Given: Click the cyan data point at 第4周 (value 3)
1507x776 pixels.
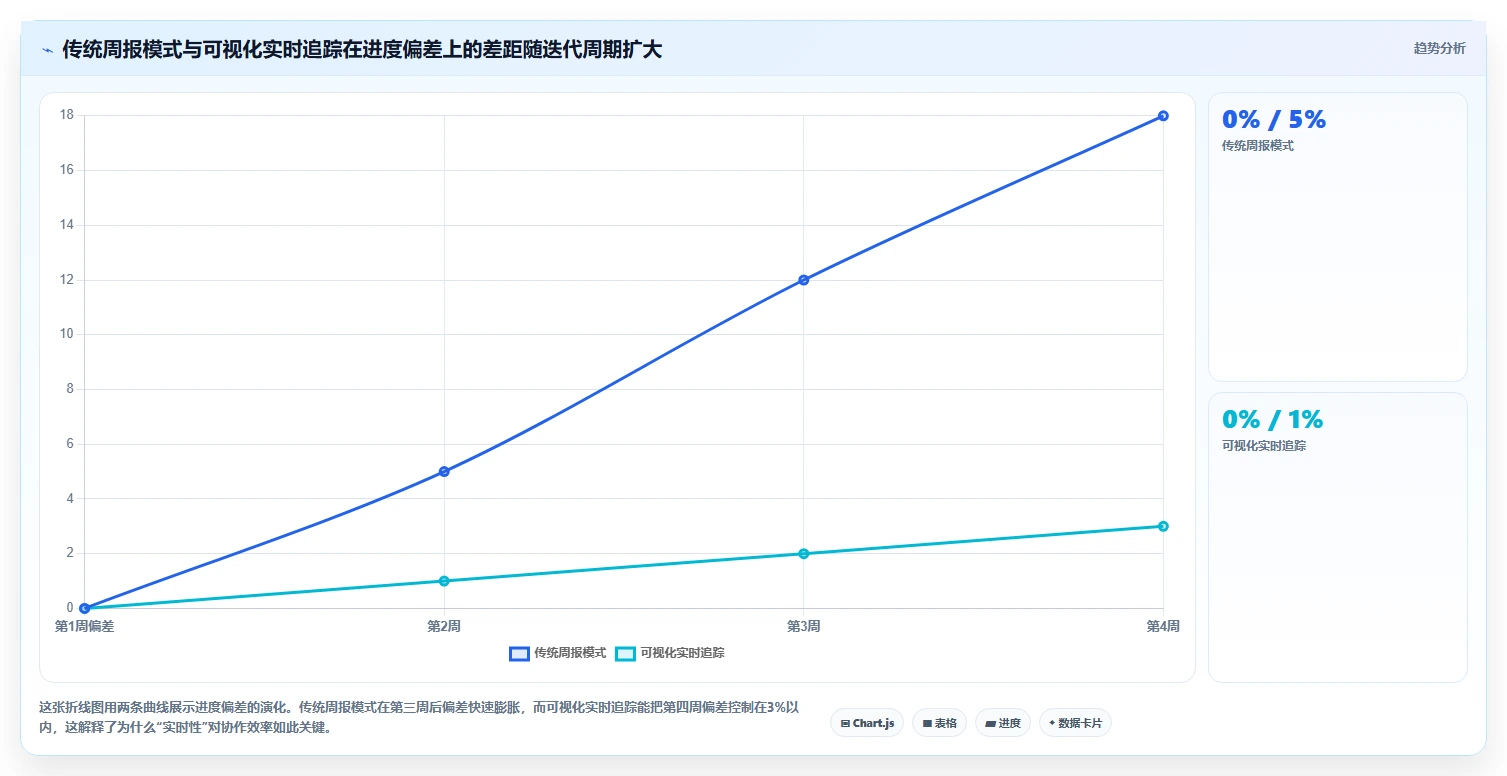Looking at the screenshot, I should point(1163,526).
